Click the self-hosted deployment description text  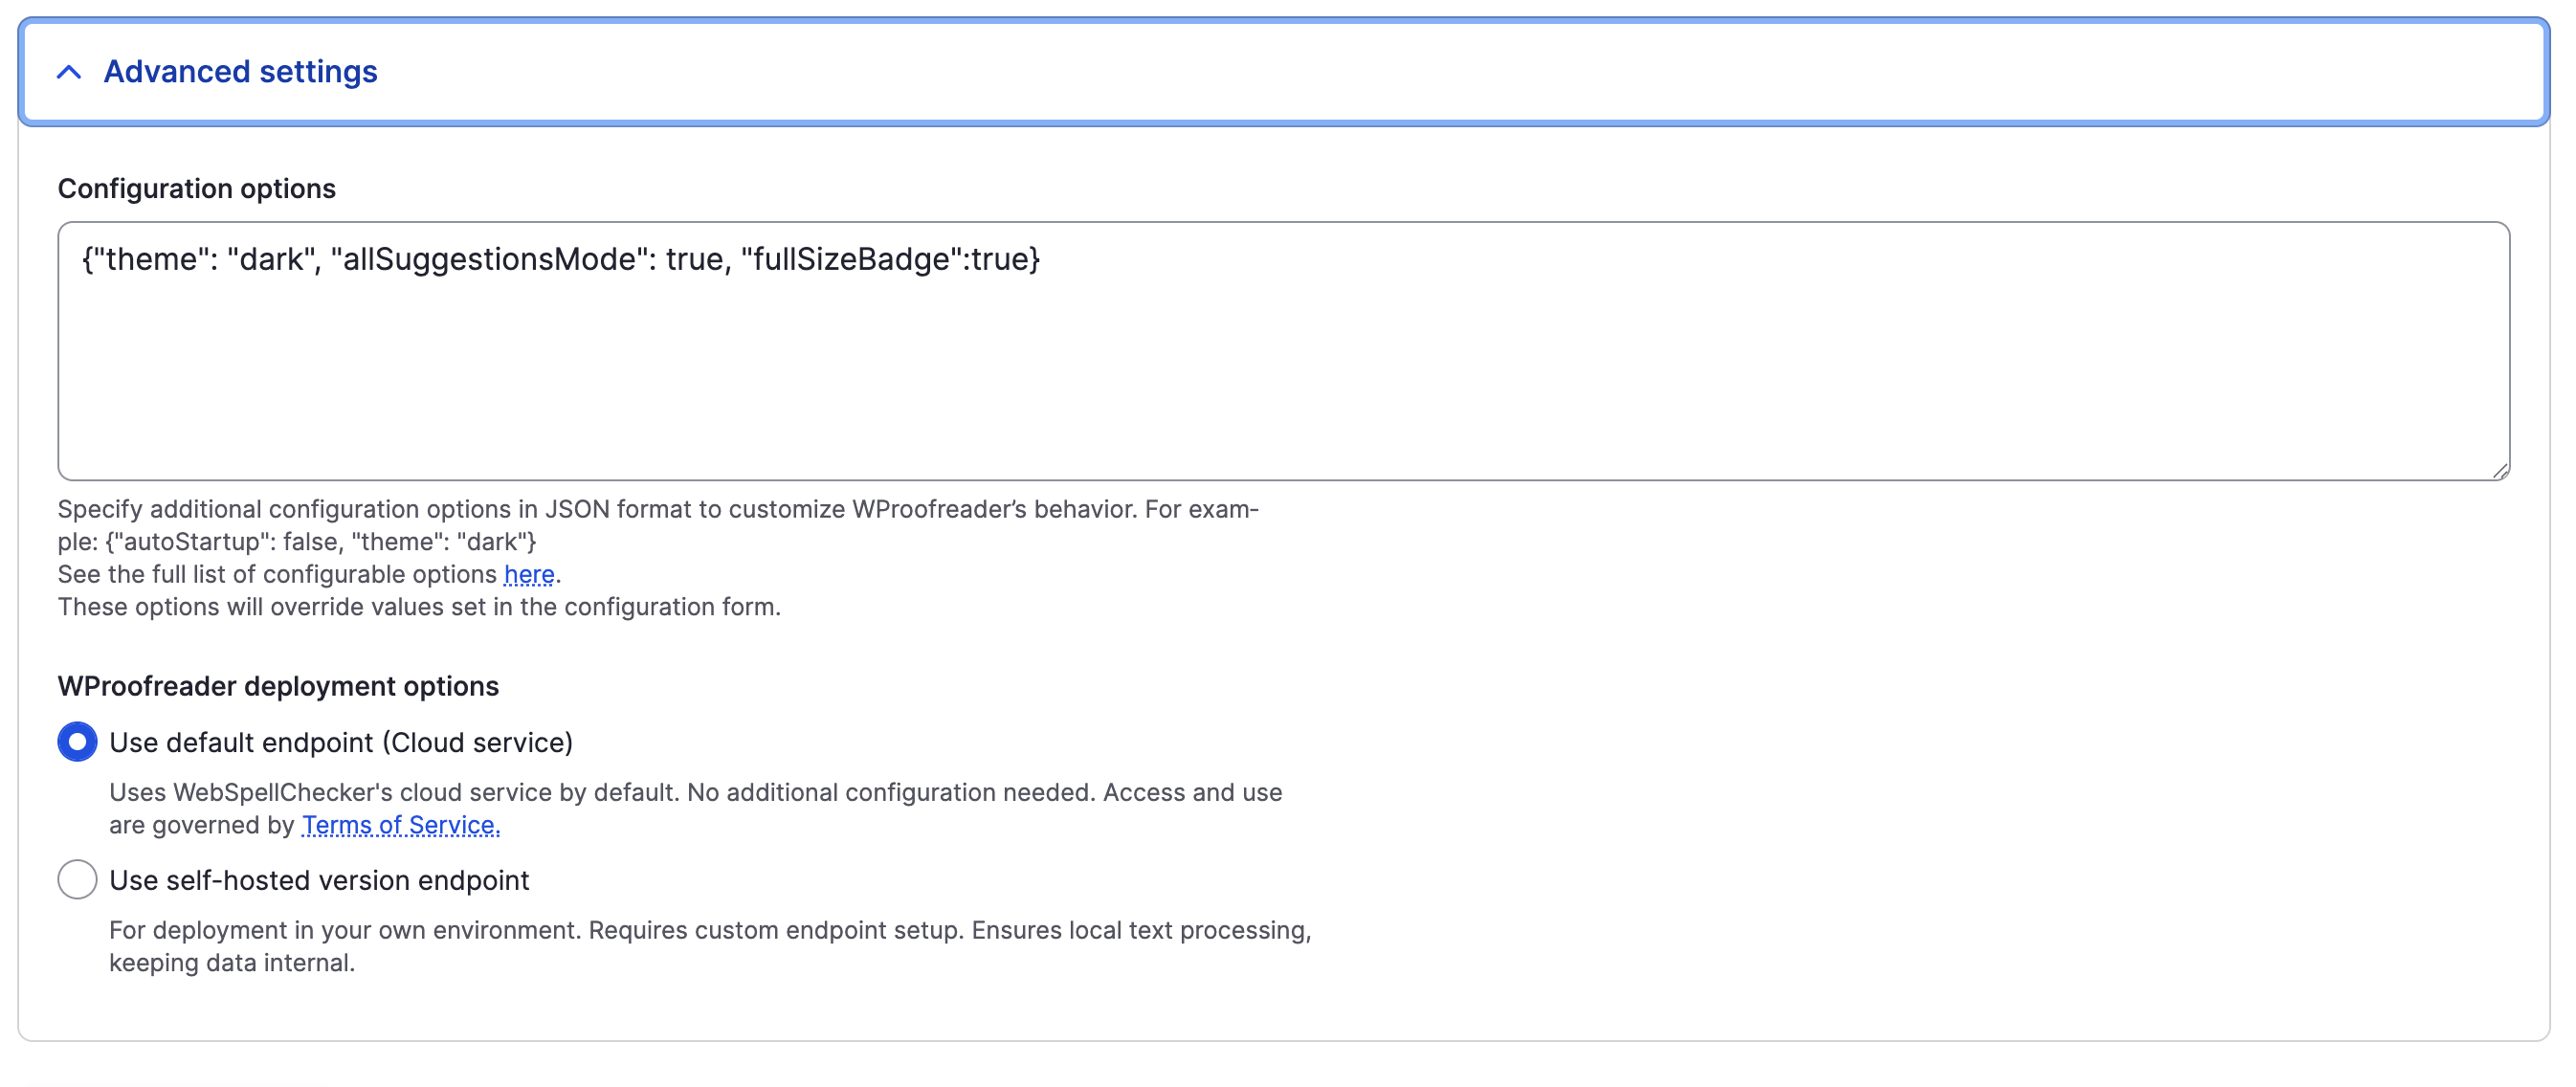[x=709, y=931]
